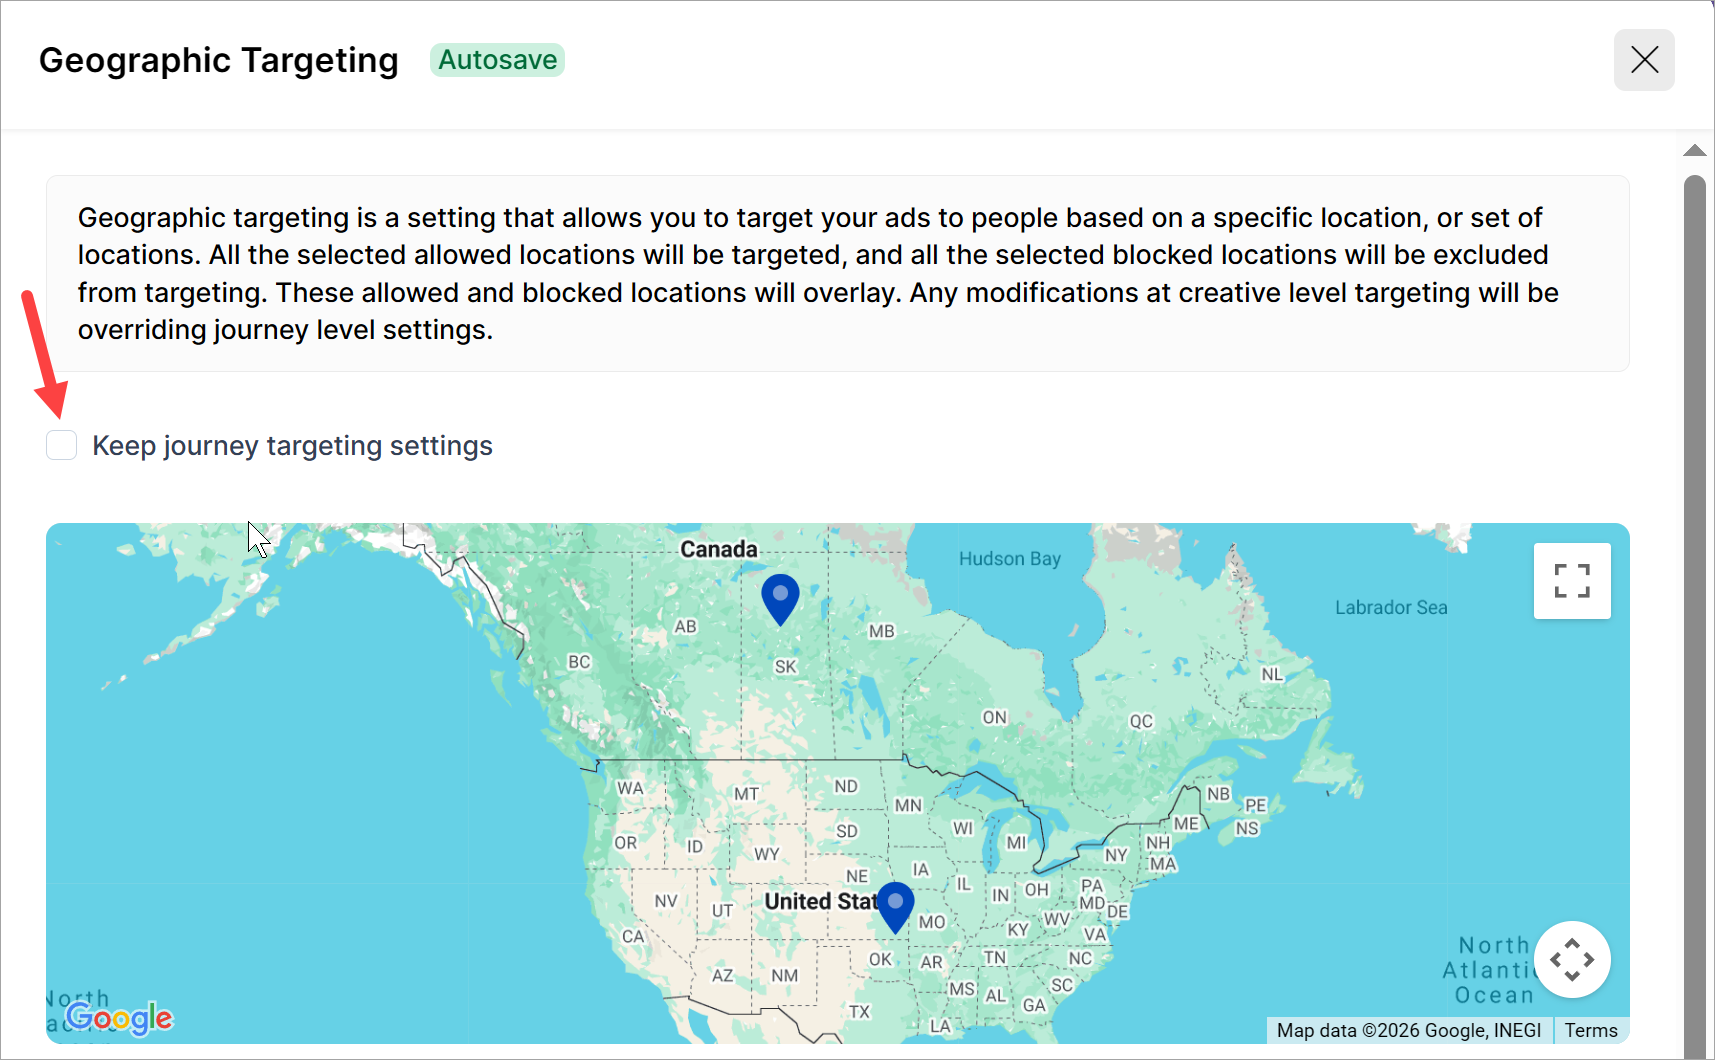Viewport: 1715px width, 1060px height.
Task: Click the QC province label on map
Action: (x=1141, y=721)
